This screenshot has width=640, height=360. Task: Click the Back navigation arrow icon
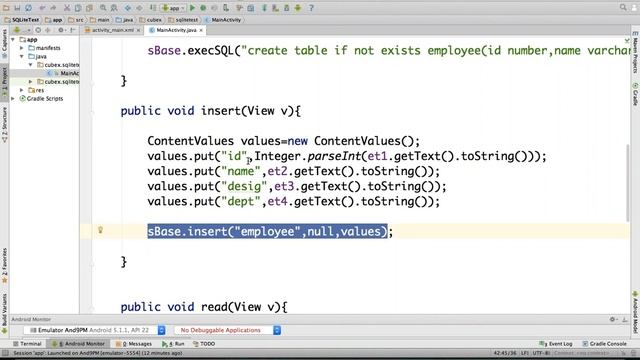[128, 8]
